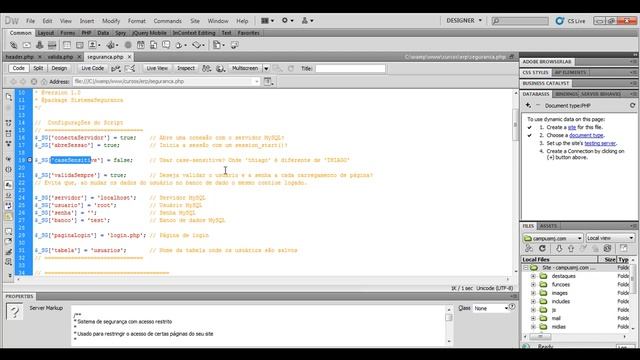Expand Files panel to show both sites
The width and height of the screenshot is (640, 360).
[624, 248]
